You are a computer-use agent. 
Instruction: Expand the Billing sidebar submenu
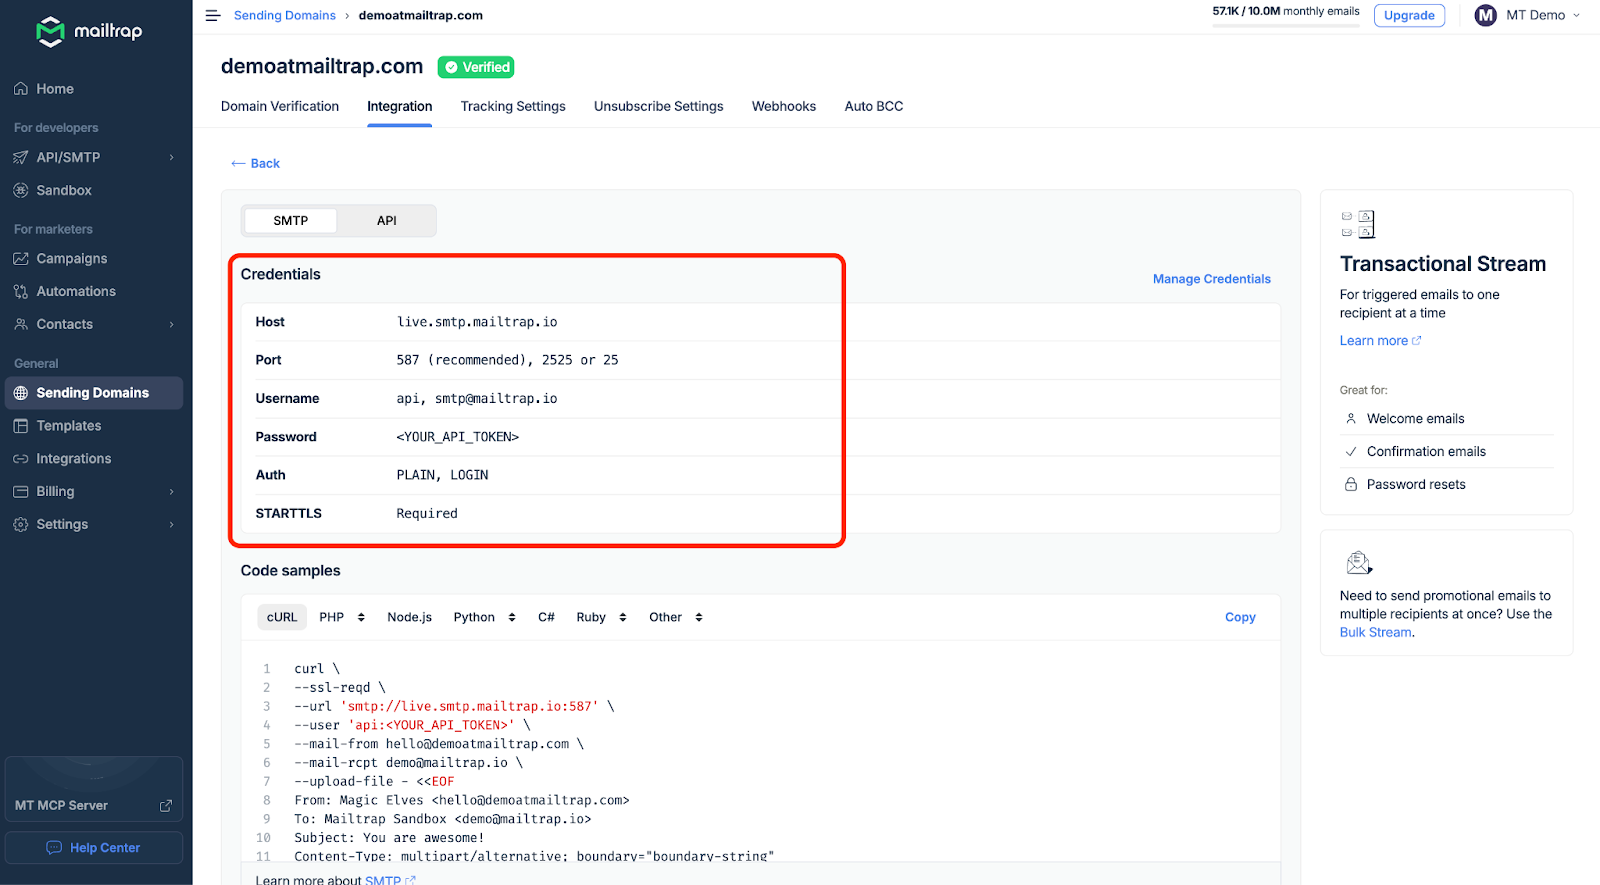172,492
